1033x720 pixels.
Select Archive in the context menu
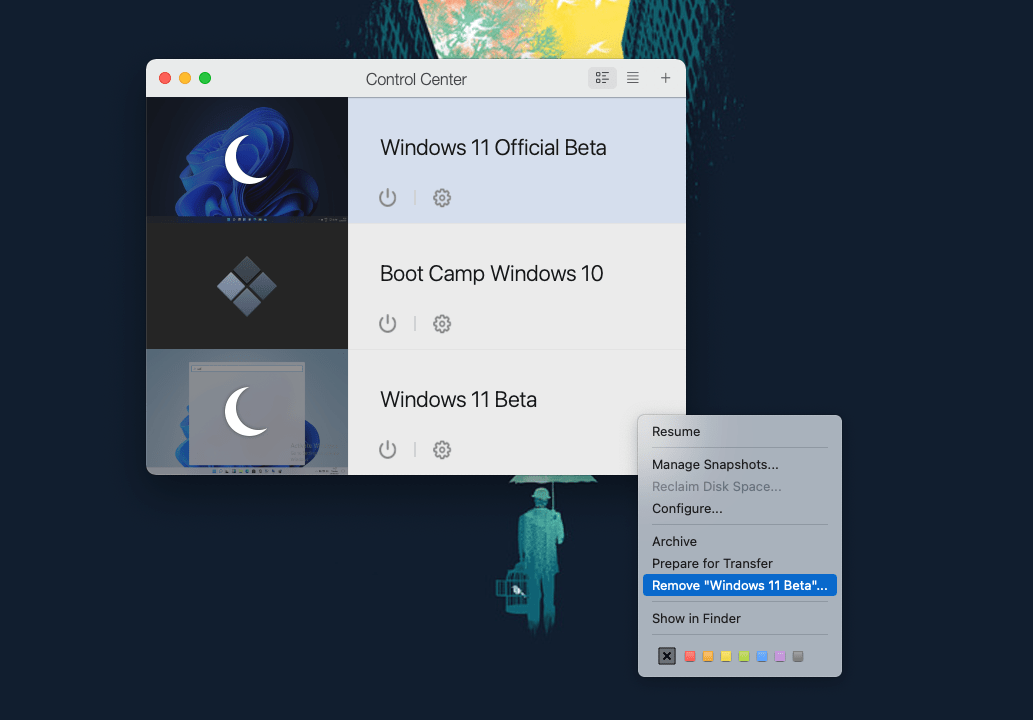[x=740, y=541]
